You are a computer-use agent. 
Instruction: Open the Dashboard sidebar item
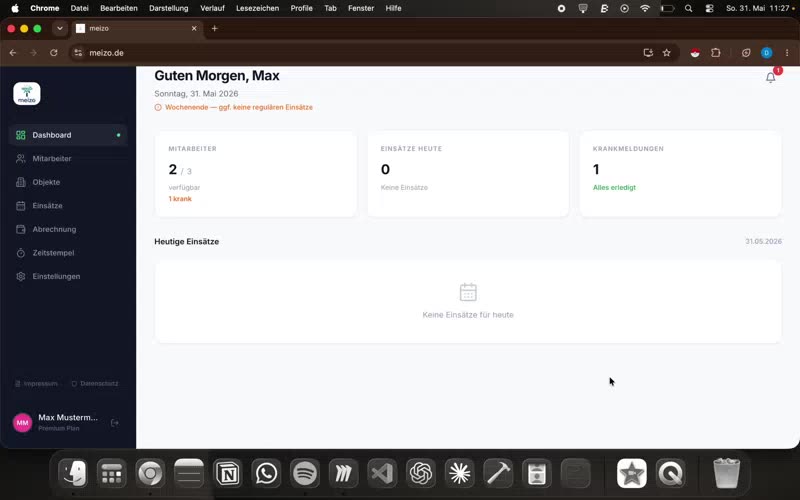[68, 135]
